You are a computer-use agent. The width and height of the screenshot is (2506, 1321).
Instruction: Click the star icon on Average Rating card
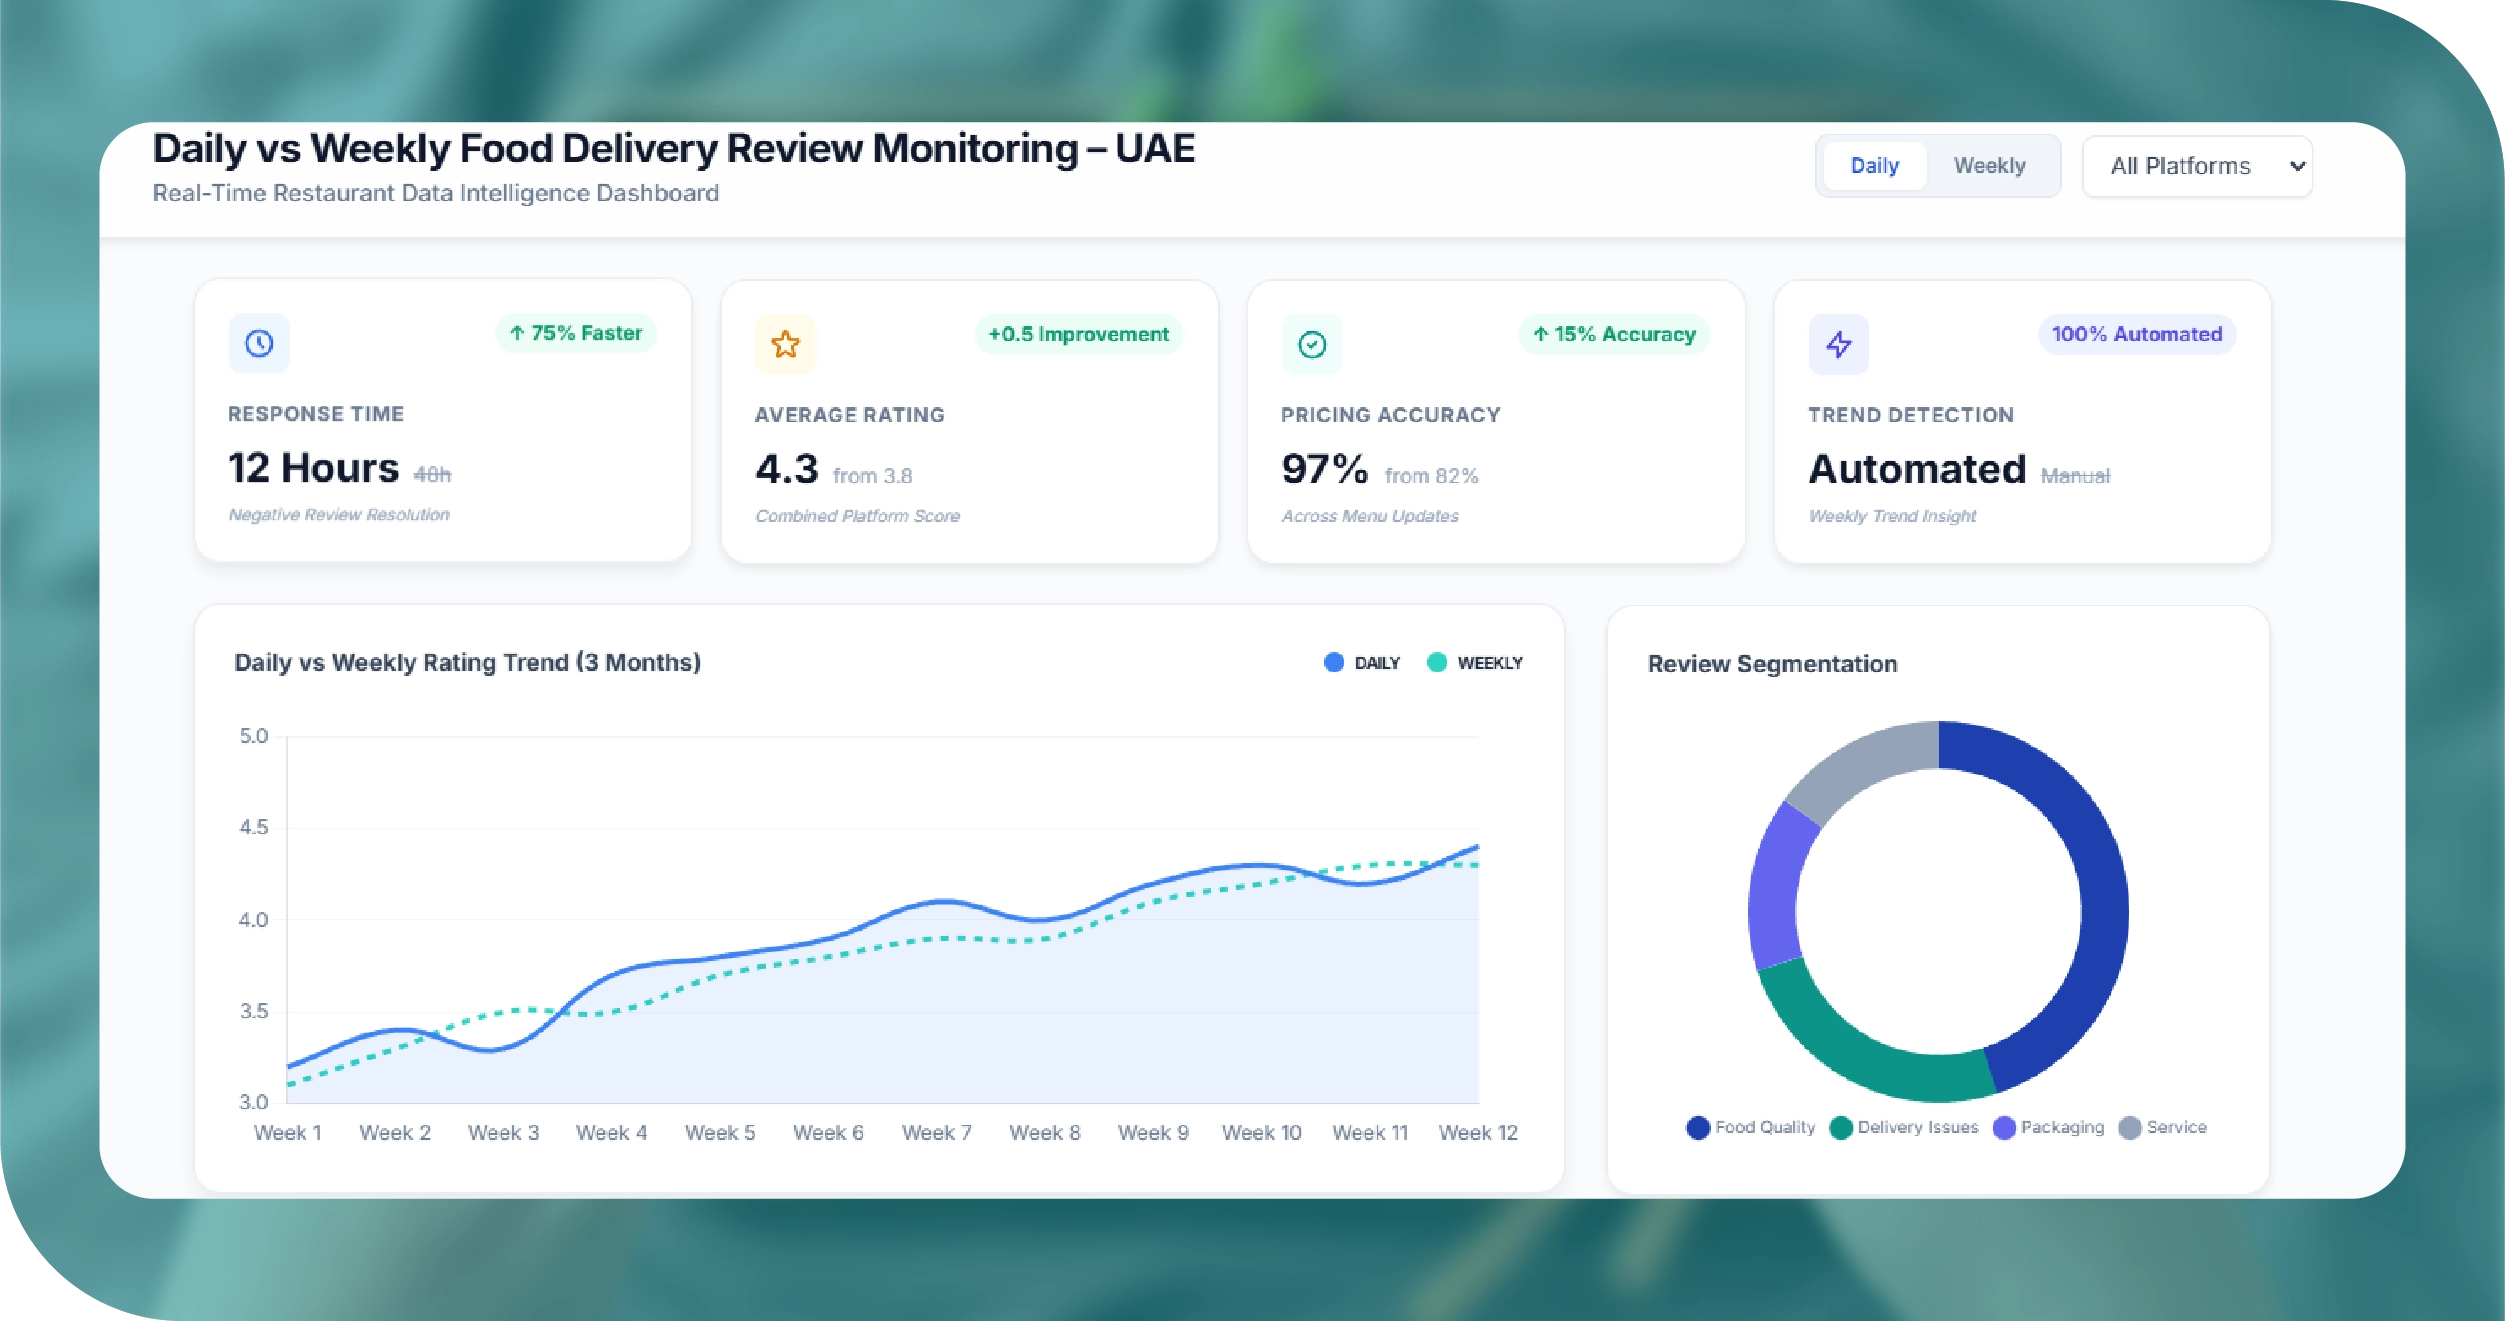click(x=785, y=344)
